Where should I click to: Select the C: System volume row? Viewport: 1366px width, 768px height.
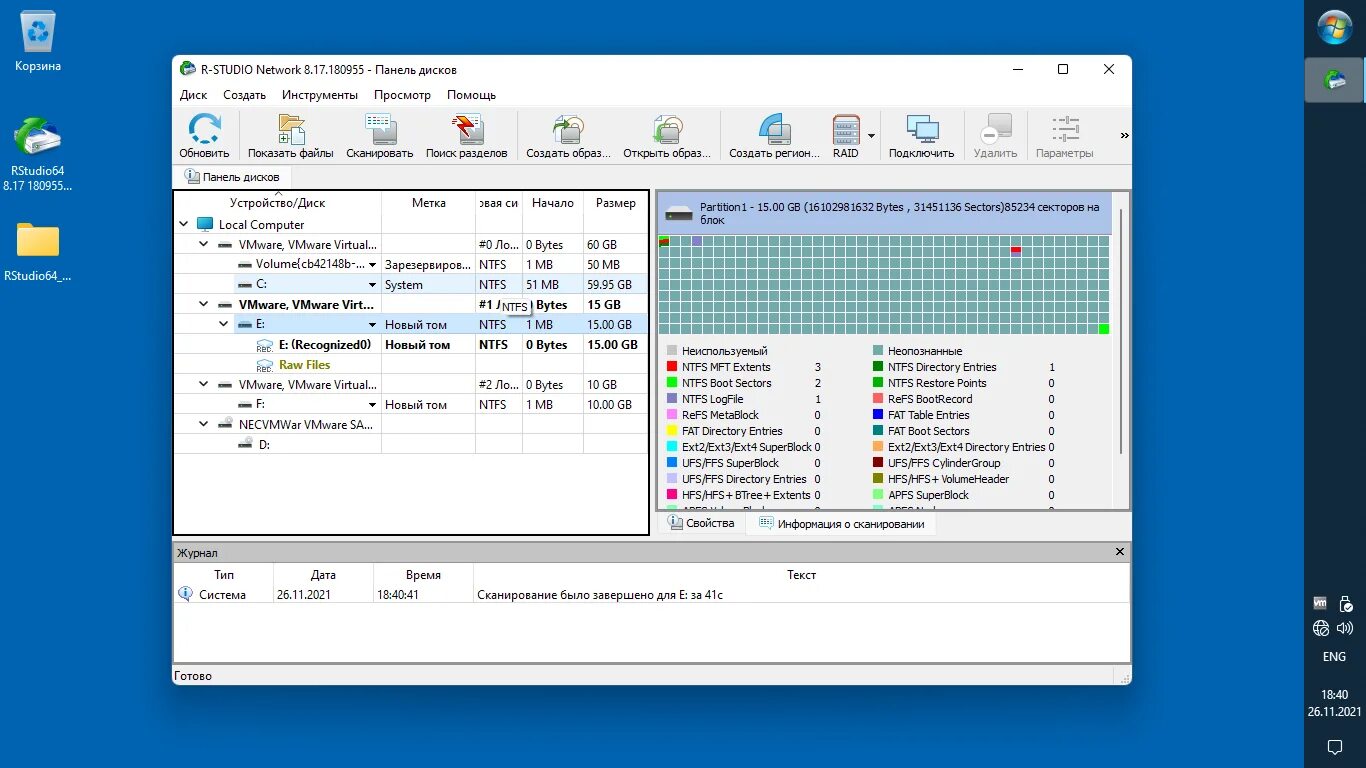(x=411, y=285)
